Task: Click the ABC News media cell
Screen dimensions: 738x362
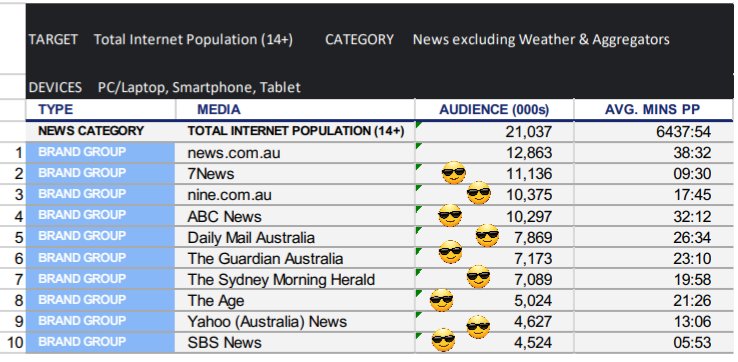Action: pyautogui.click(x=295, y=216)
